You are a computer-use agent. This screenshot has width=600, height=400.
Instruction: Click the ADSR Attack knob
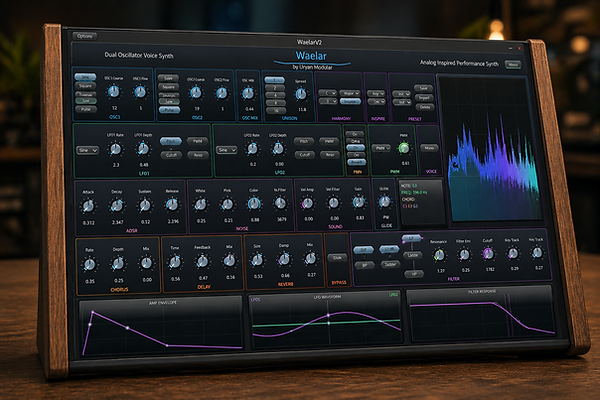click(88, 206)
